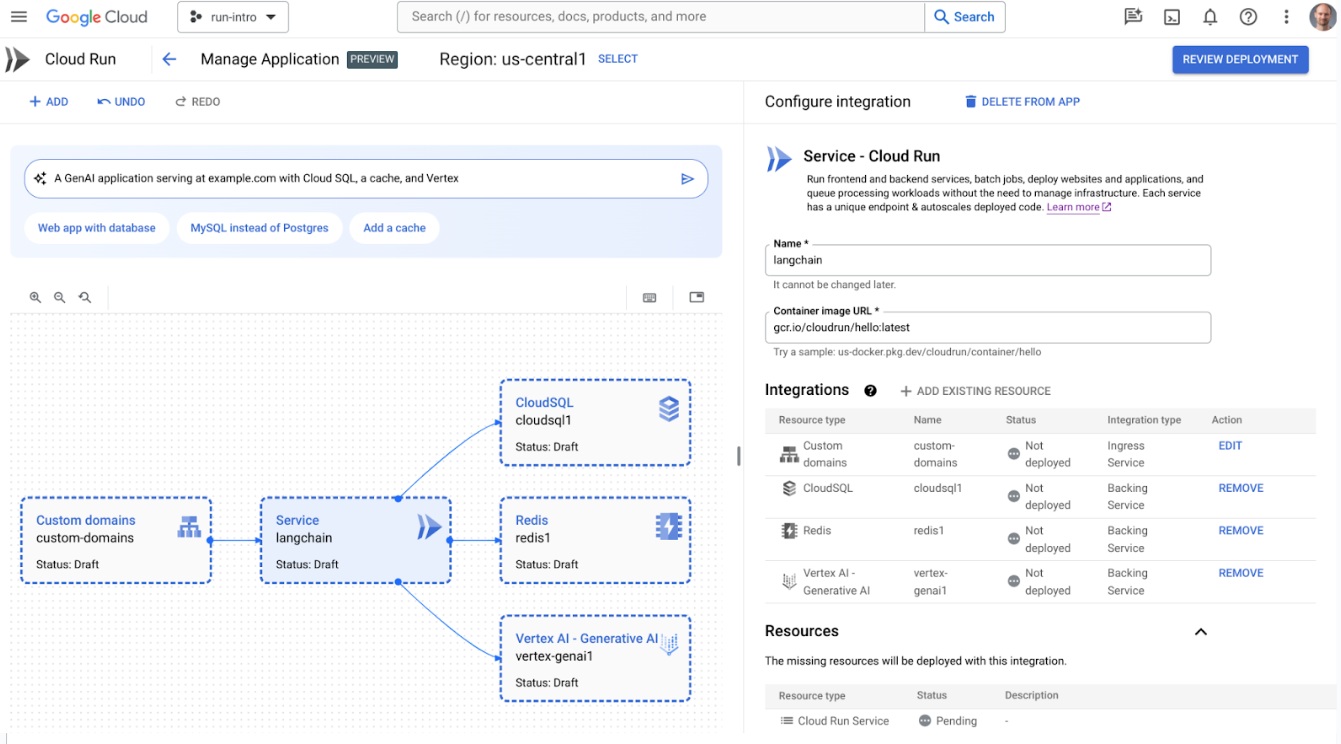Click REMOVE for the CloudSQL integration

[x=1241, y=488]
